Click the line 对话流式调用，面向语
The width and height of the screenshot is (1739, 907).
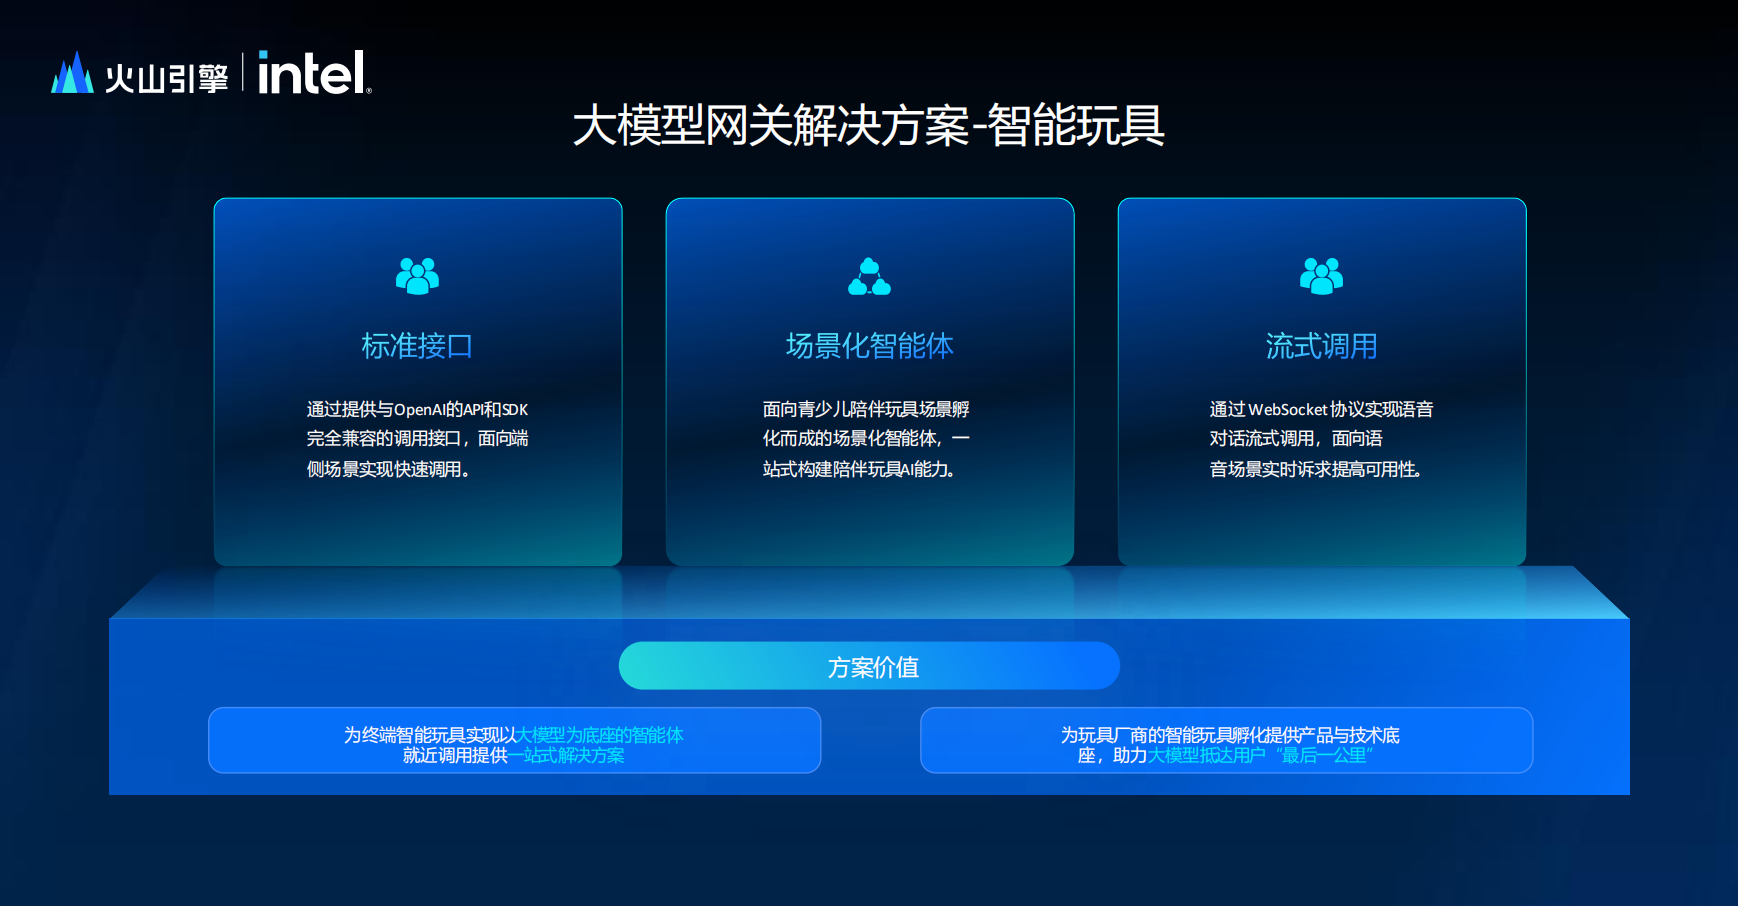pyautogui.click(x=1296, y=438)
